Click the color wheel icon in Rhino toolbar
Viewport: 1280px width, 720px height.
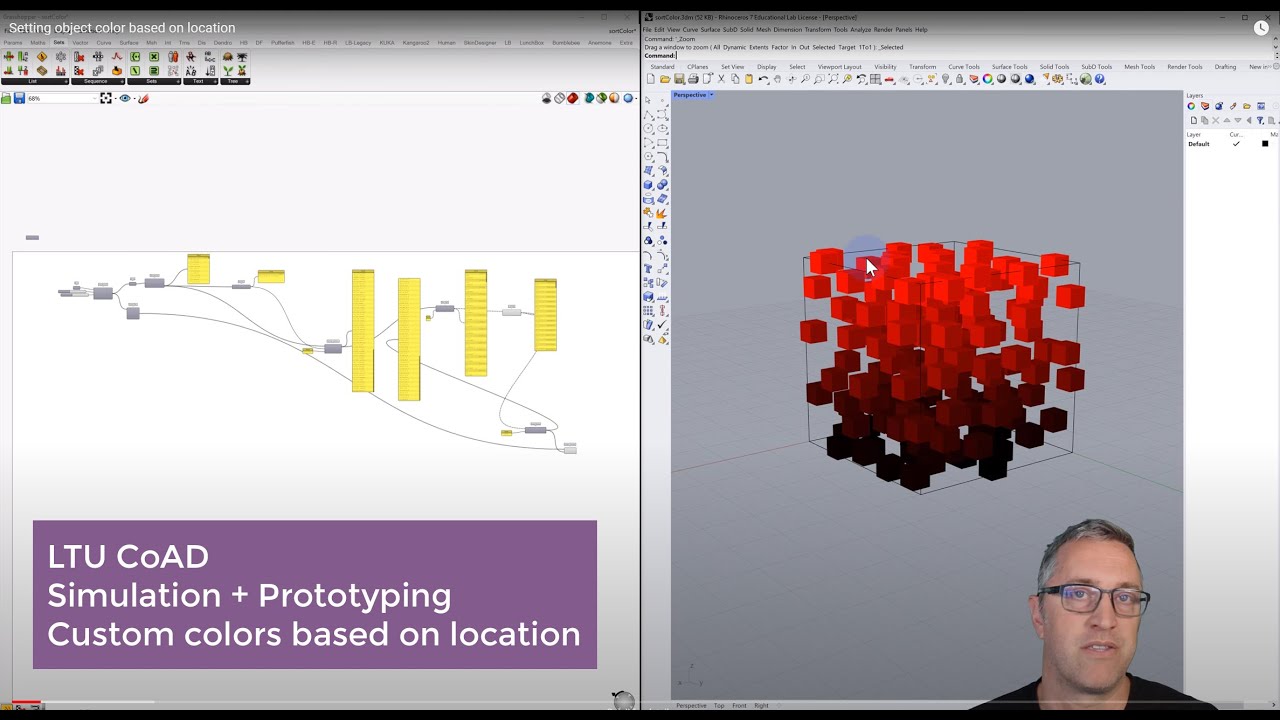tap(988, 79)
